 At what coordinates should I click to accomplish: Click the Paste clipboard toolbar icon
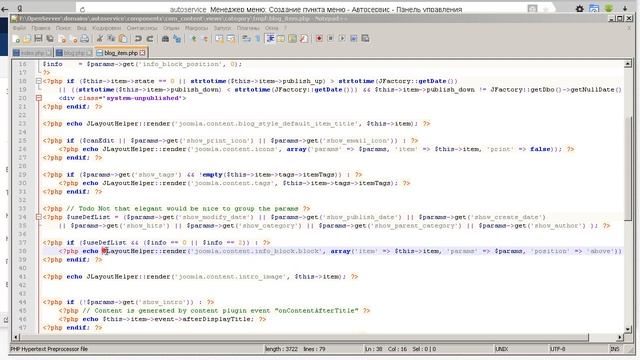tap(122, 39)
